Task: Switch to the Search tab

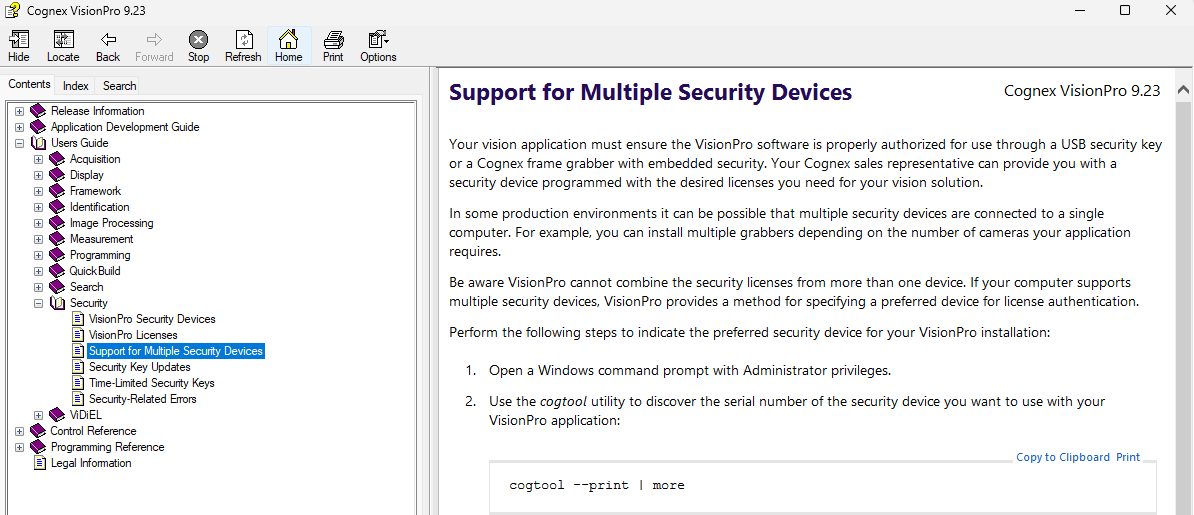Action: pos(120,86)
